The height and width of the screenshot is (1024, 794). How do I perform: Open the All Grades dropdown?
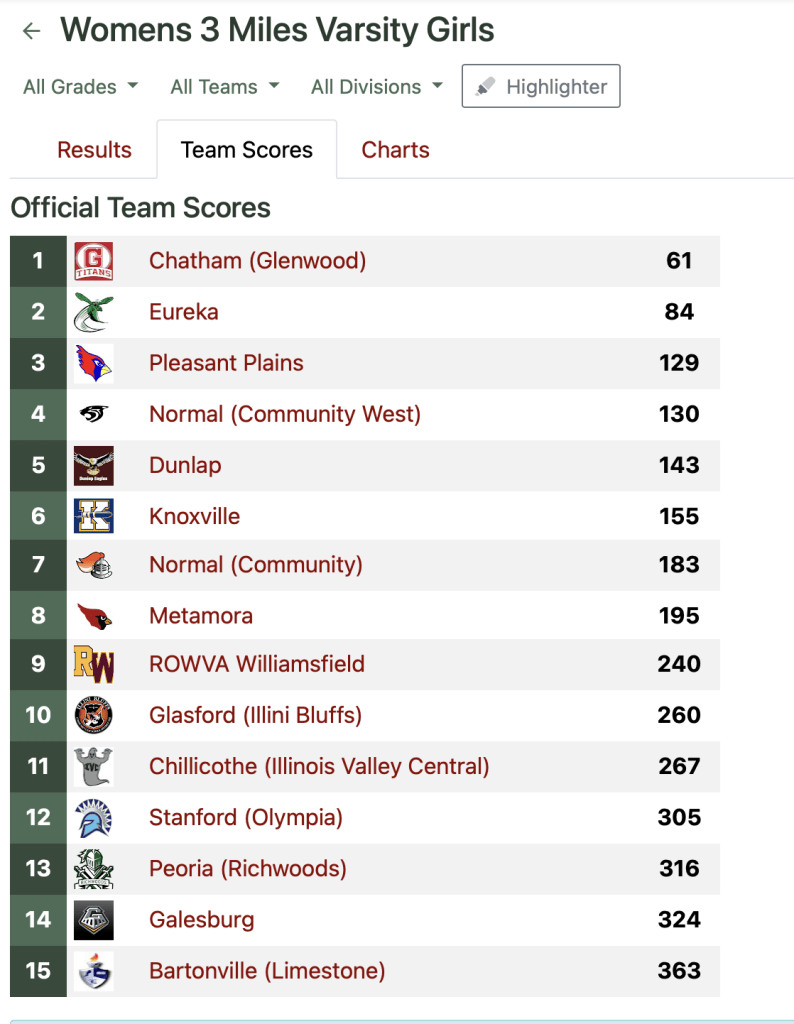tap(81, 87)
